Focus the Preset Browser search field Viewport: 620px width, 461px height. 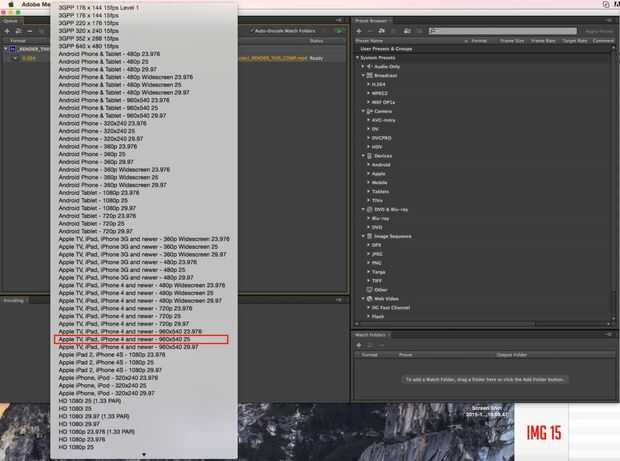tap(503, 30)
